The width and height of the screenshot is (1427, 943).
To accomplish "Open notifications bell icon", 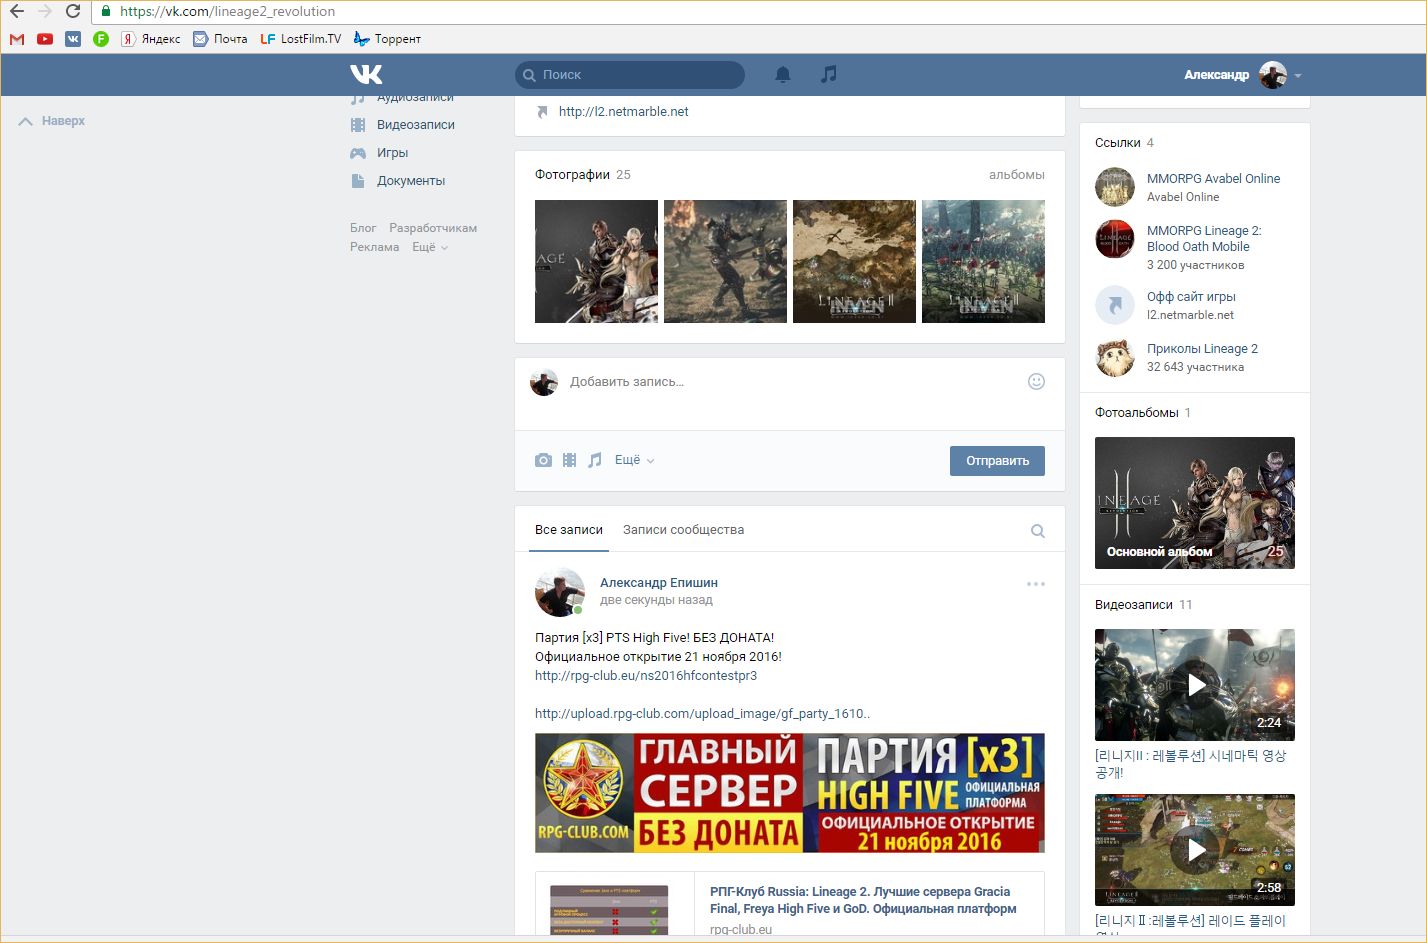I will tap(783, 74).
